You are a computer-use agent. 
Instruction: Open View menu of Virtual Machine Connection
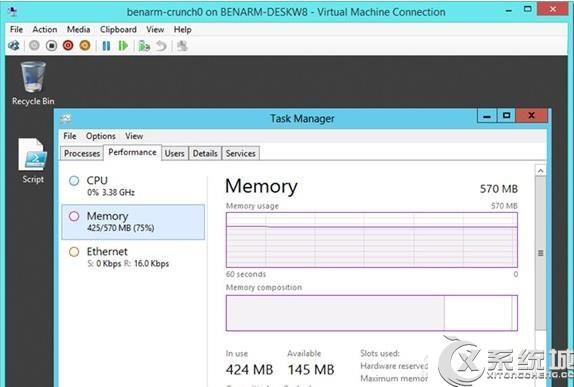point(155,29)
